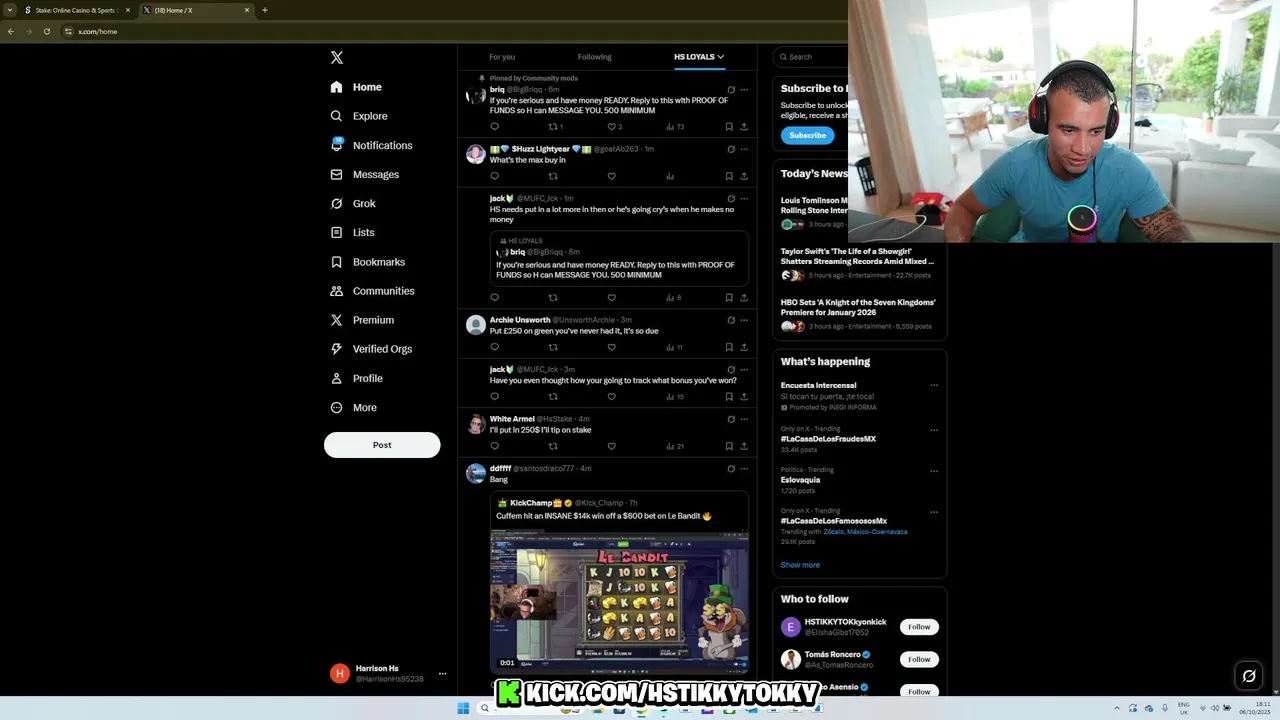This screenshot has height=720, width=1280.
Task: Click the X logo in sidebar
Action: click(337, 58)
